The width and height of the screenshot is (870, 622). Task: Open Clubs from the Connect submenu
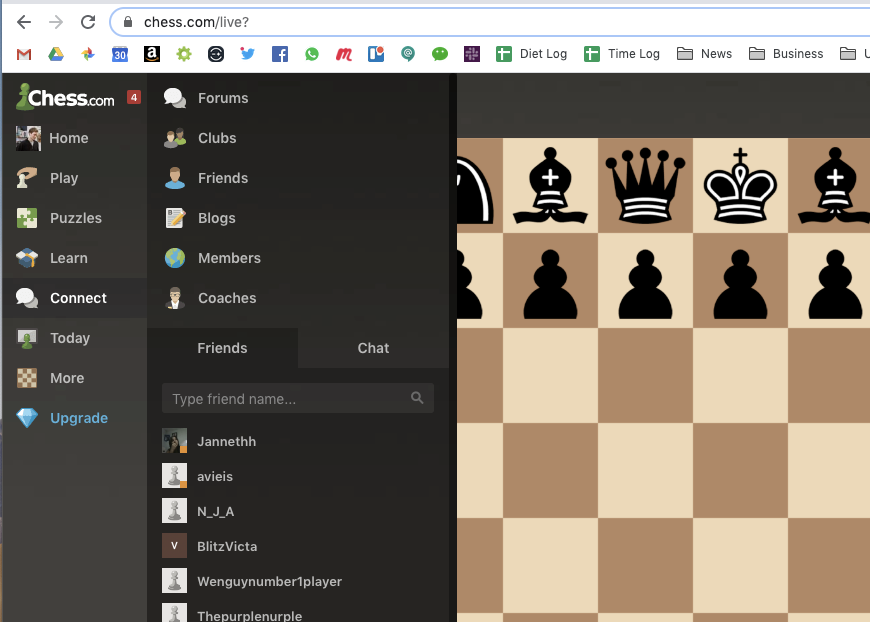pos(298,138)
